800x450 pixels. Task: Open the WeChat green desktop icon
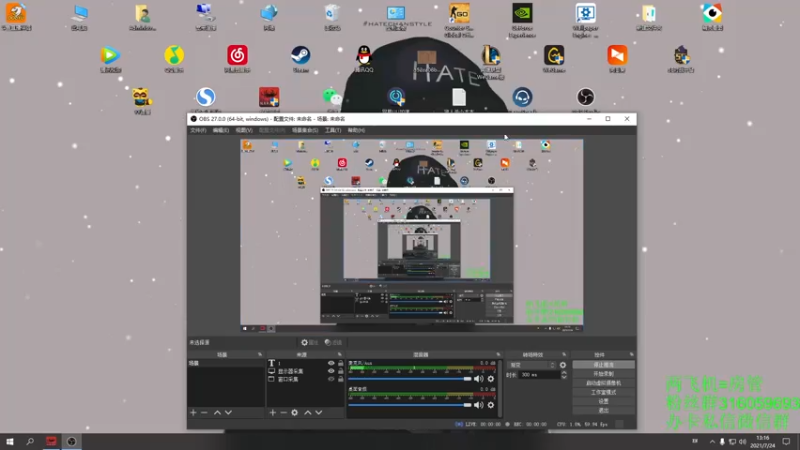332,99
